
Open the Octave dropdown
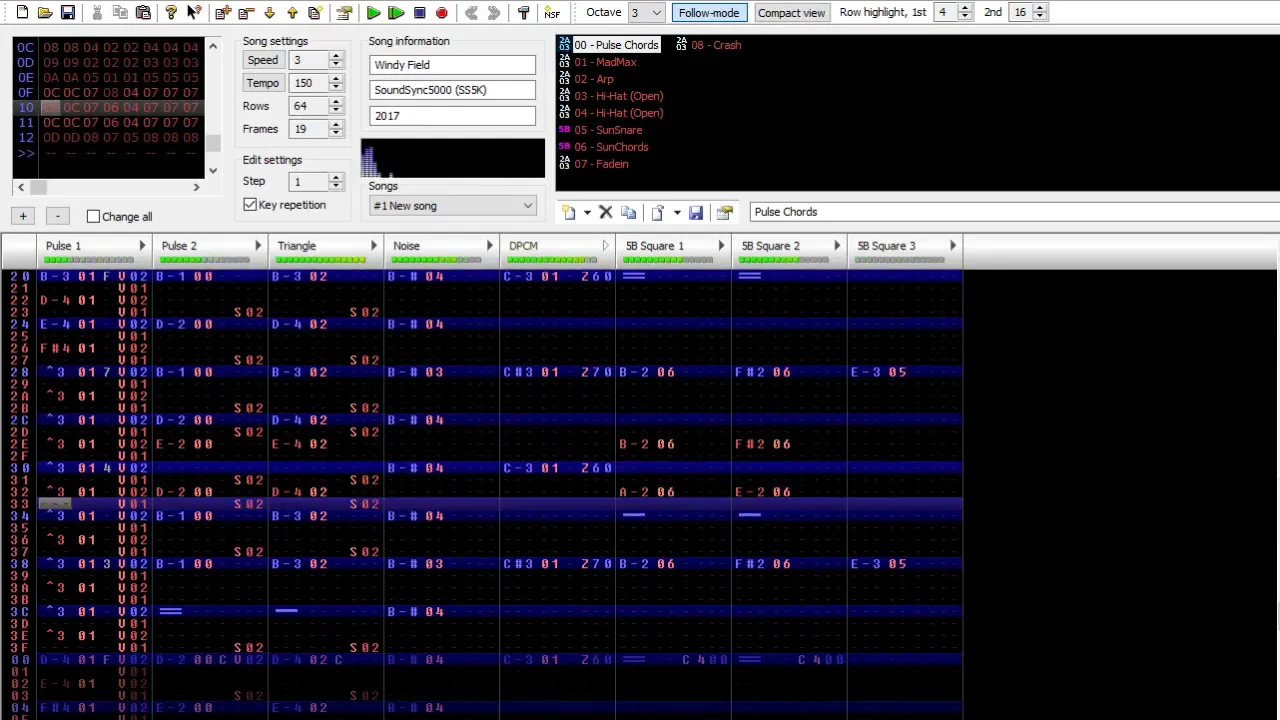click(x=656, y=13)
